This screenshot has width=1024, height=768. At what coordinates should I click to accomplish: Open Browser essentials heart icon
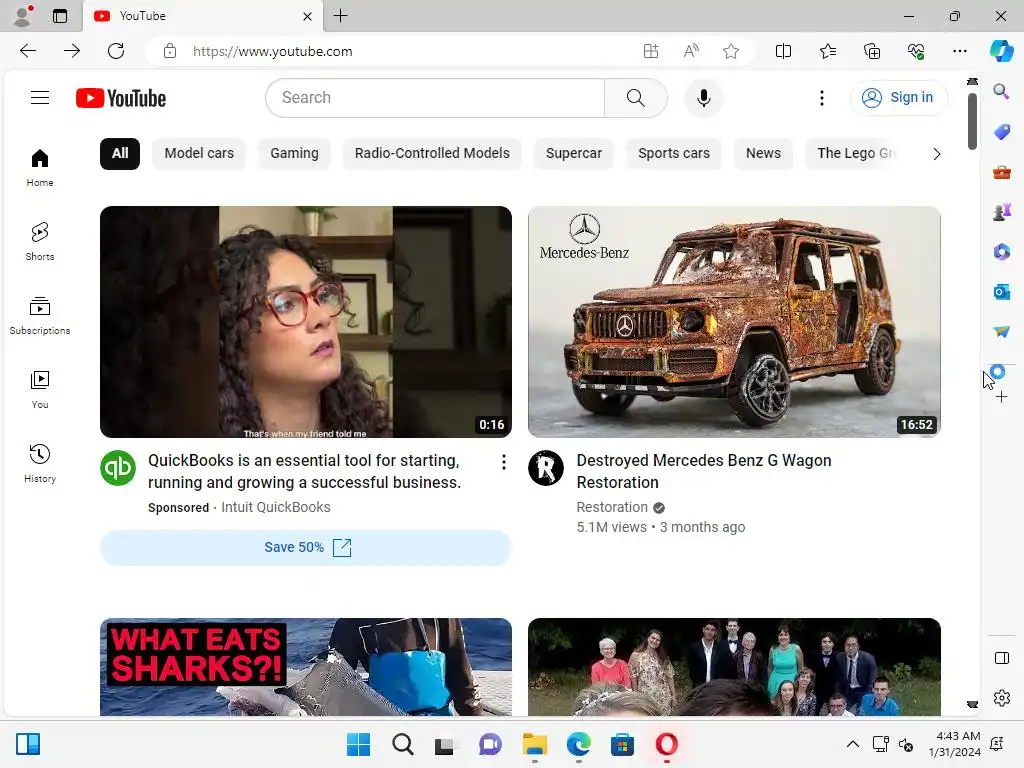[916, 51]
